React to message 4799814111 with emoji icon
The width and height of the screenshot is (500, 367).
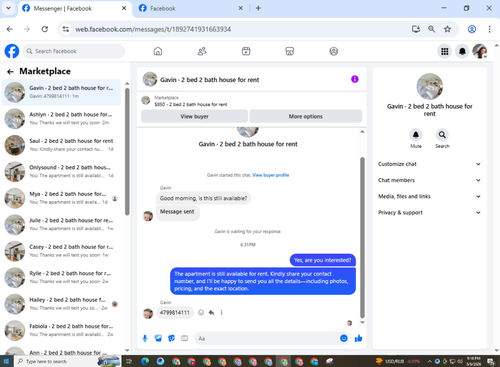pos(201,313)
